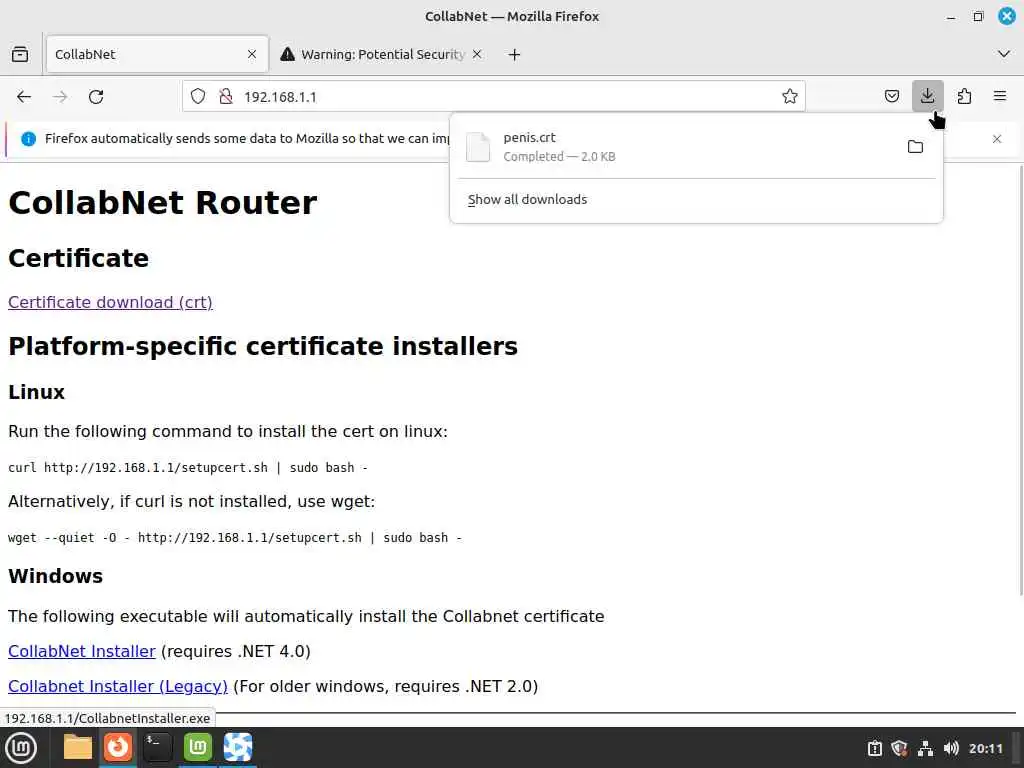Screen dimensions: 1024x768
Task: Click the blue pinwheel taskbar application icon
Action: pyautogui.click(x=238, y=747)
